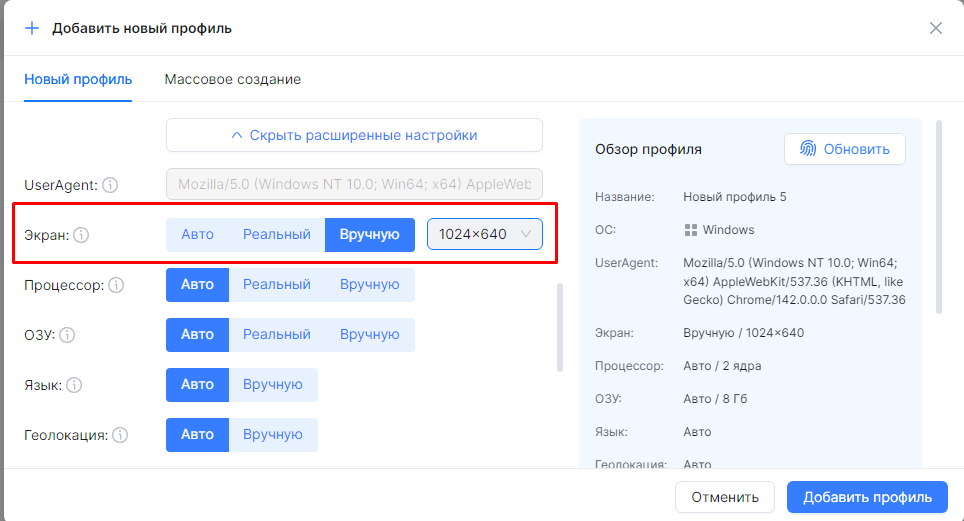The width and height of the screenshot is (964, 521).
Task: Click the Геолокация info icon
Action: click(x=120, y=435)
